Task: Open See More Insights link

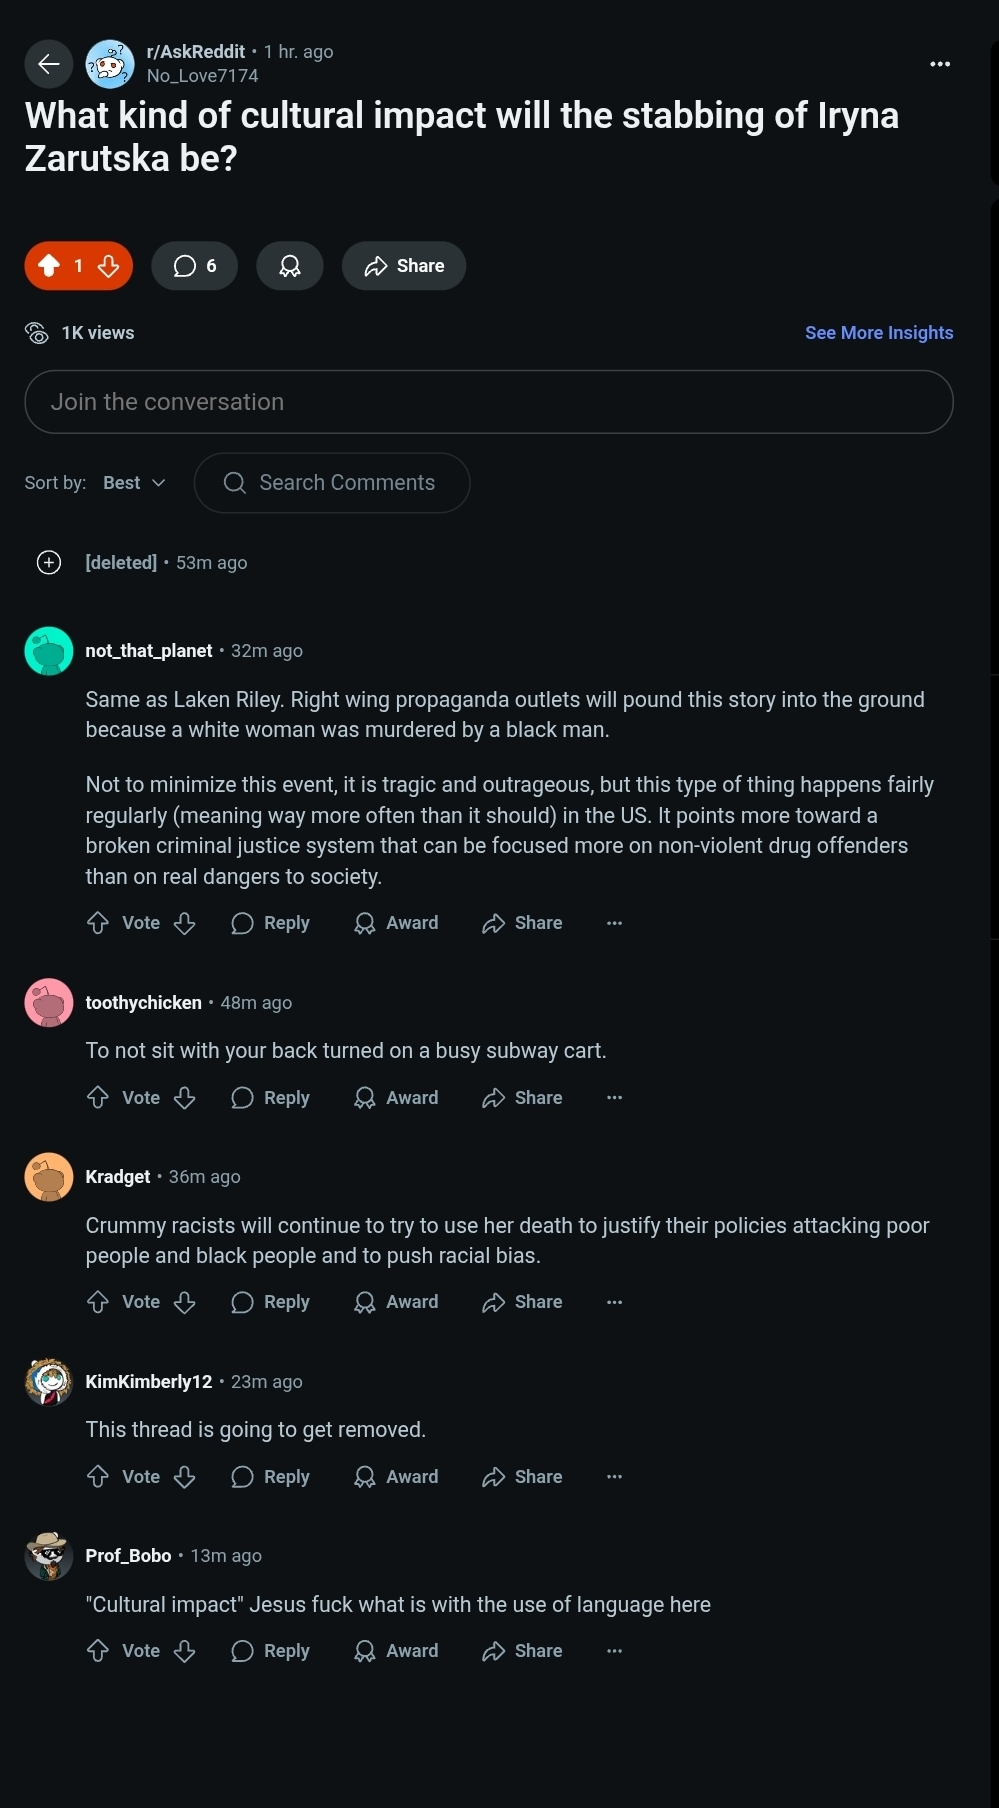Action: 878,333
